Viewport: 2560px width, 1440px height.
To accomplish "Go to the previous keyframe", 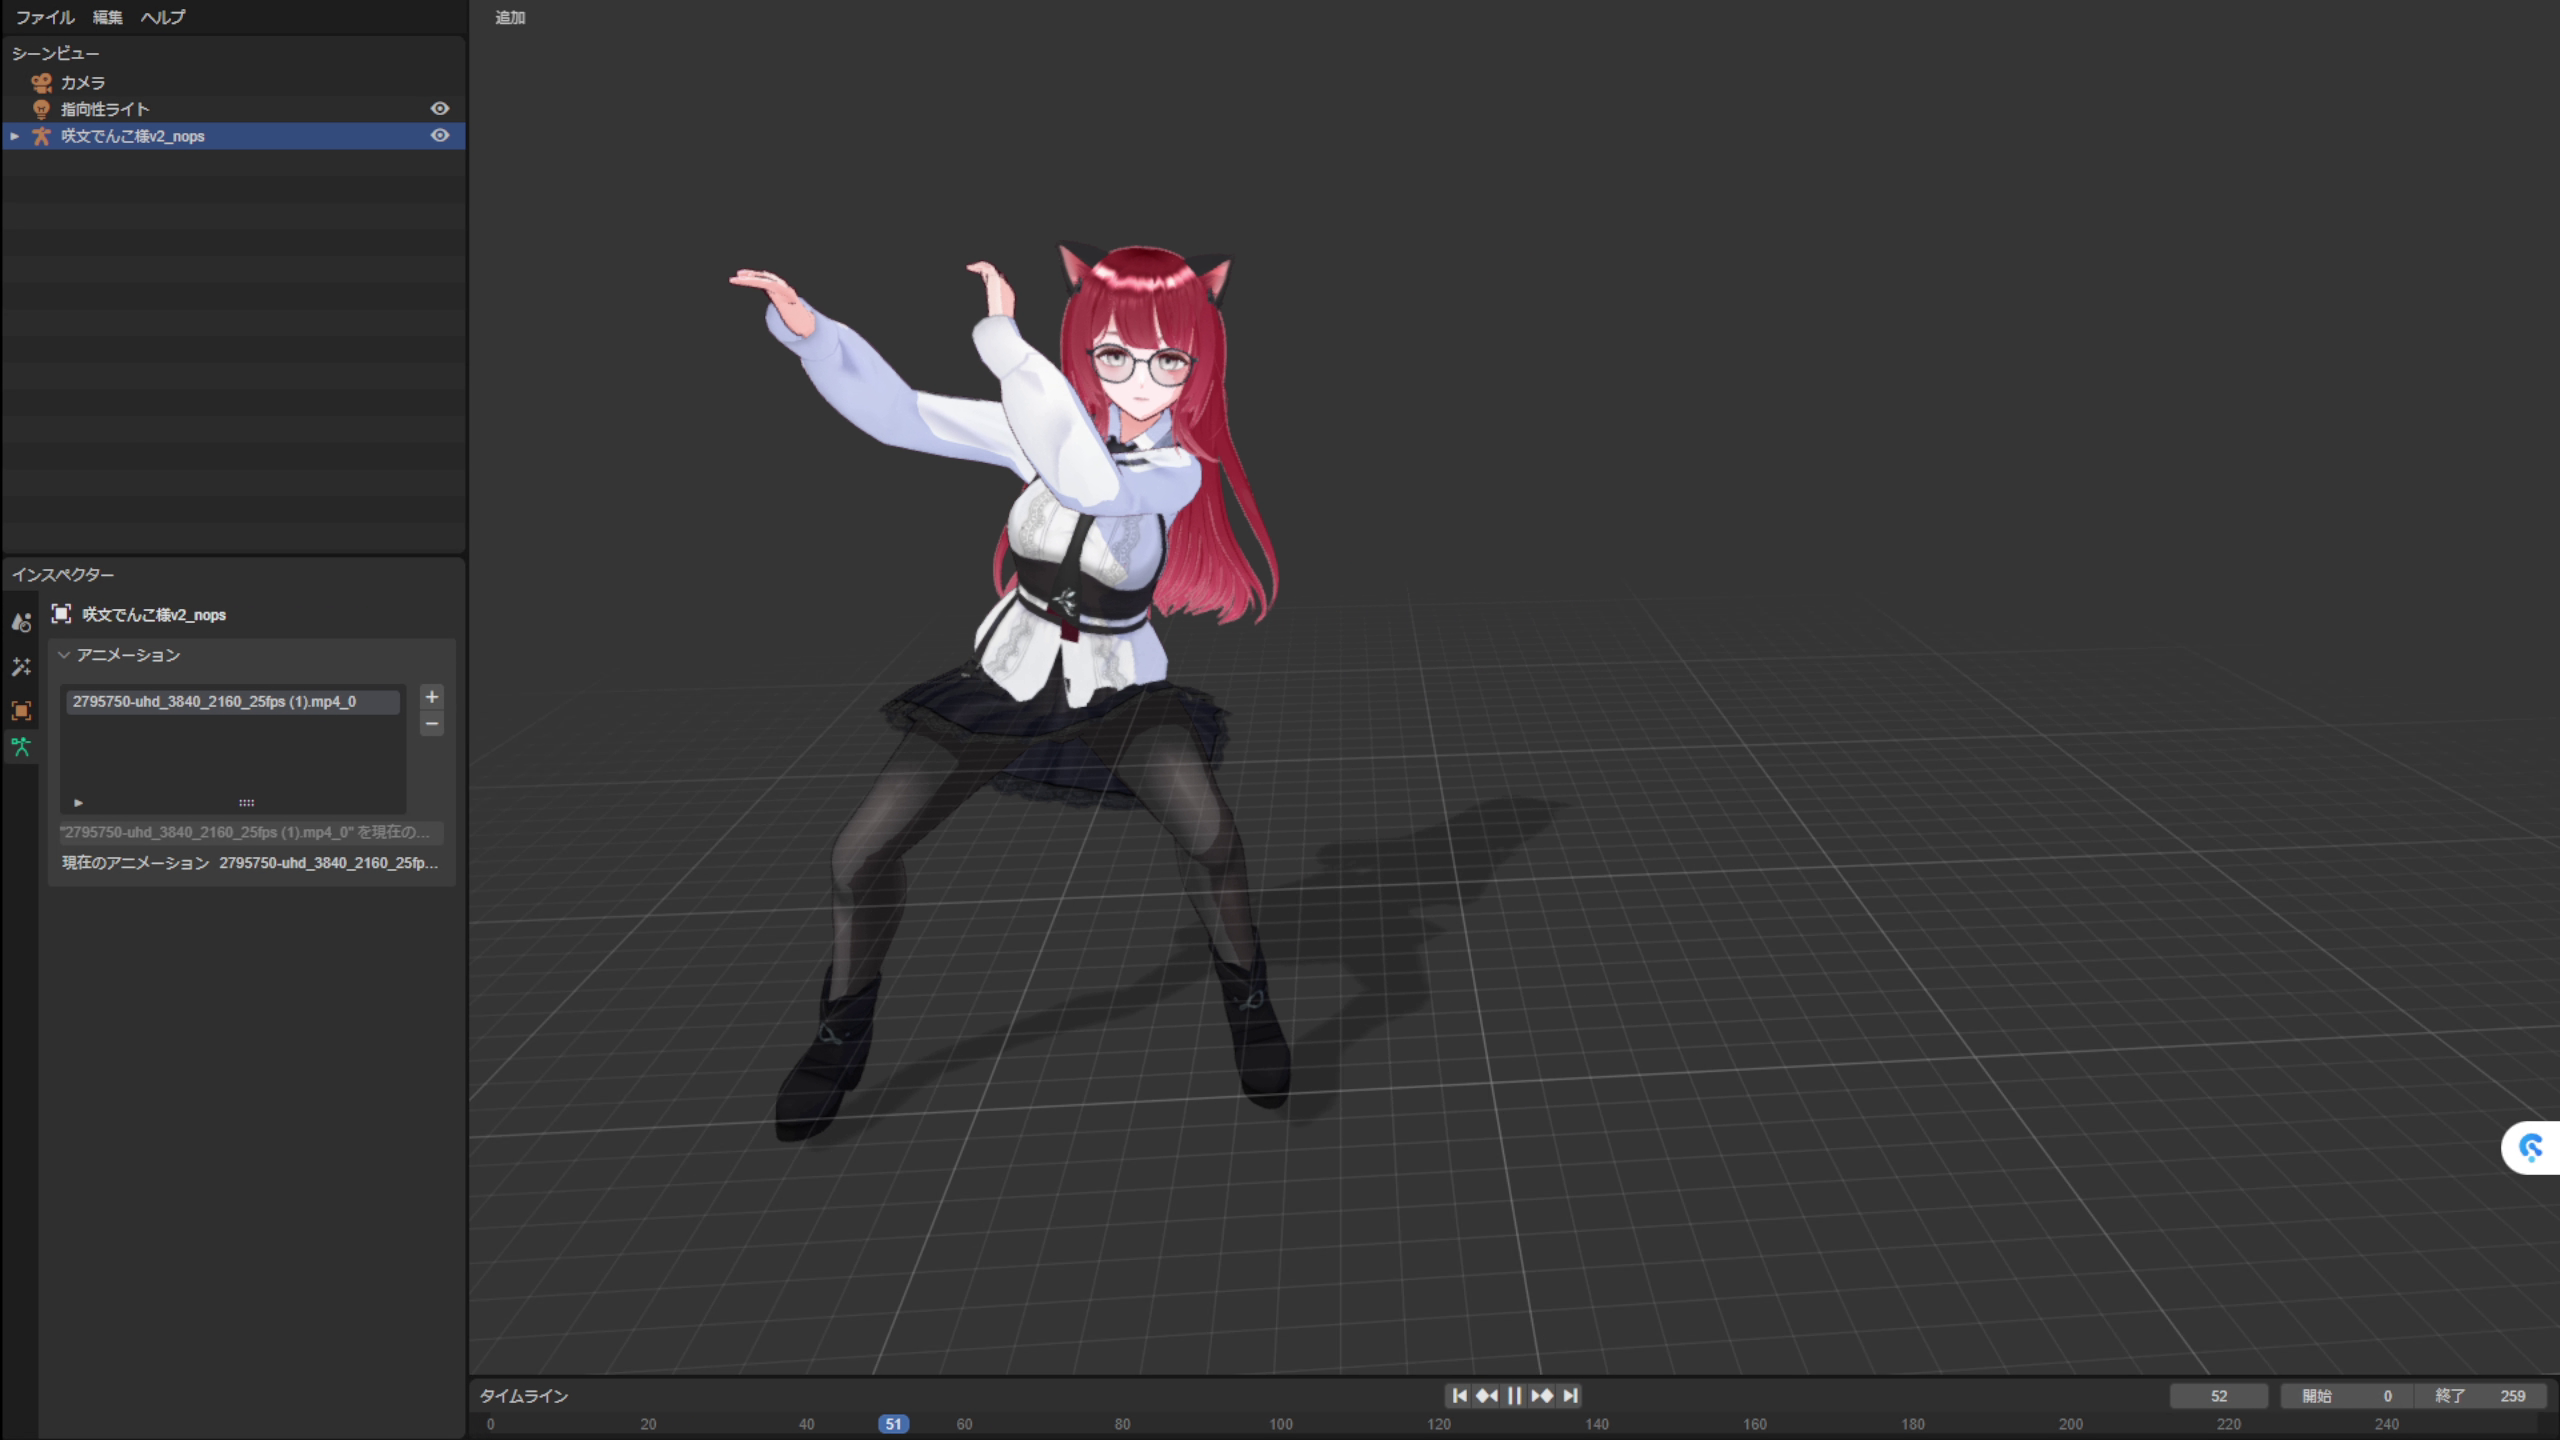I will click(1487, 1396).
